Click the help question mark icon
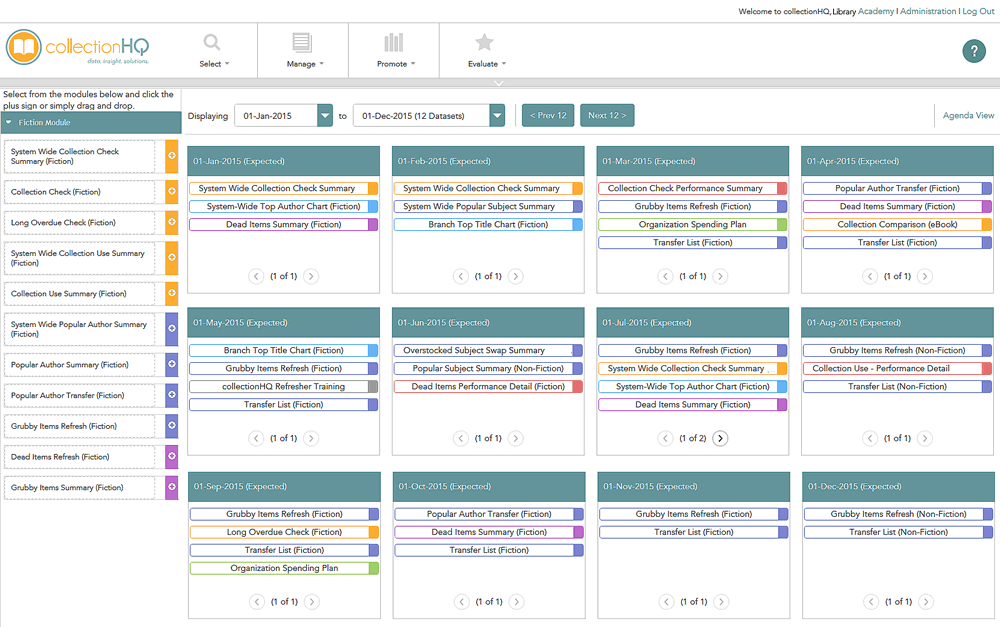The image size is (1000, 627). [973, 52]
